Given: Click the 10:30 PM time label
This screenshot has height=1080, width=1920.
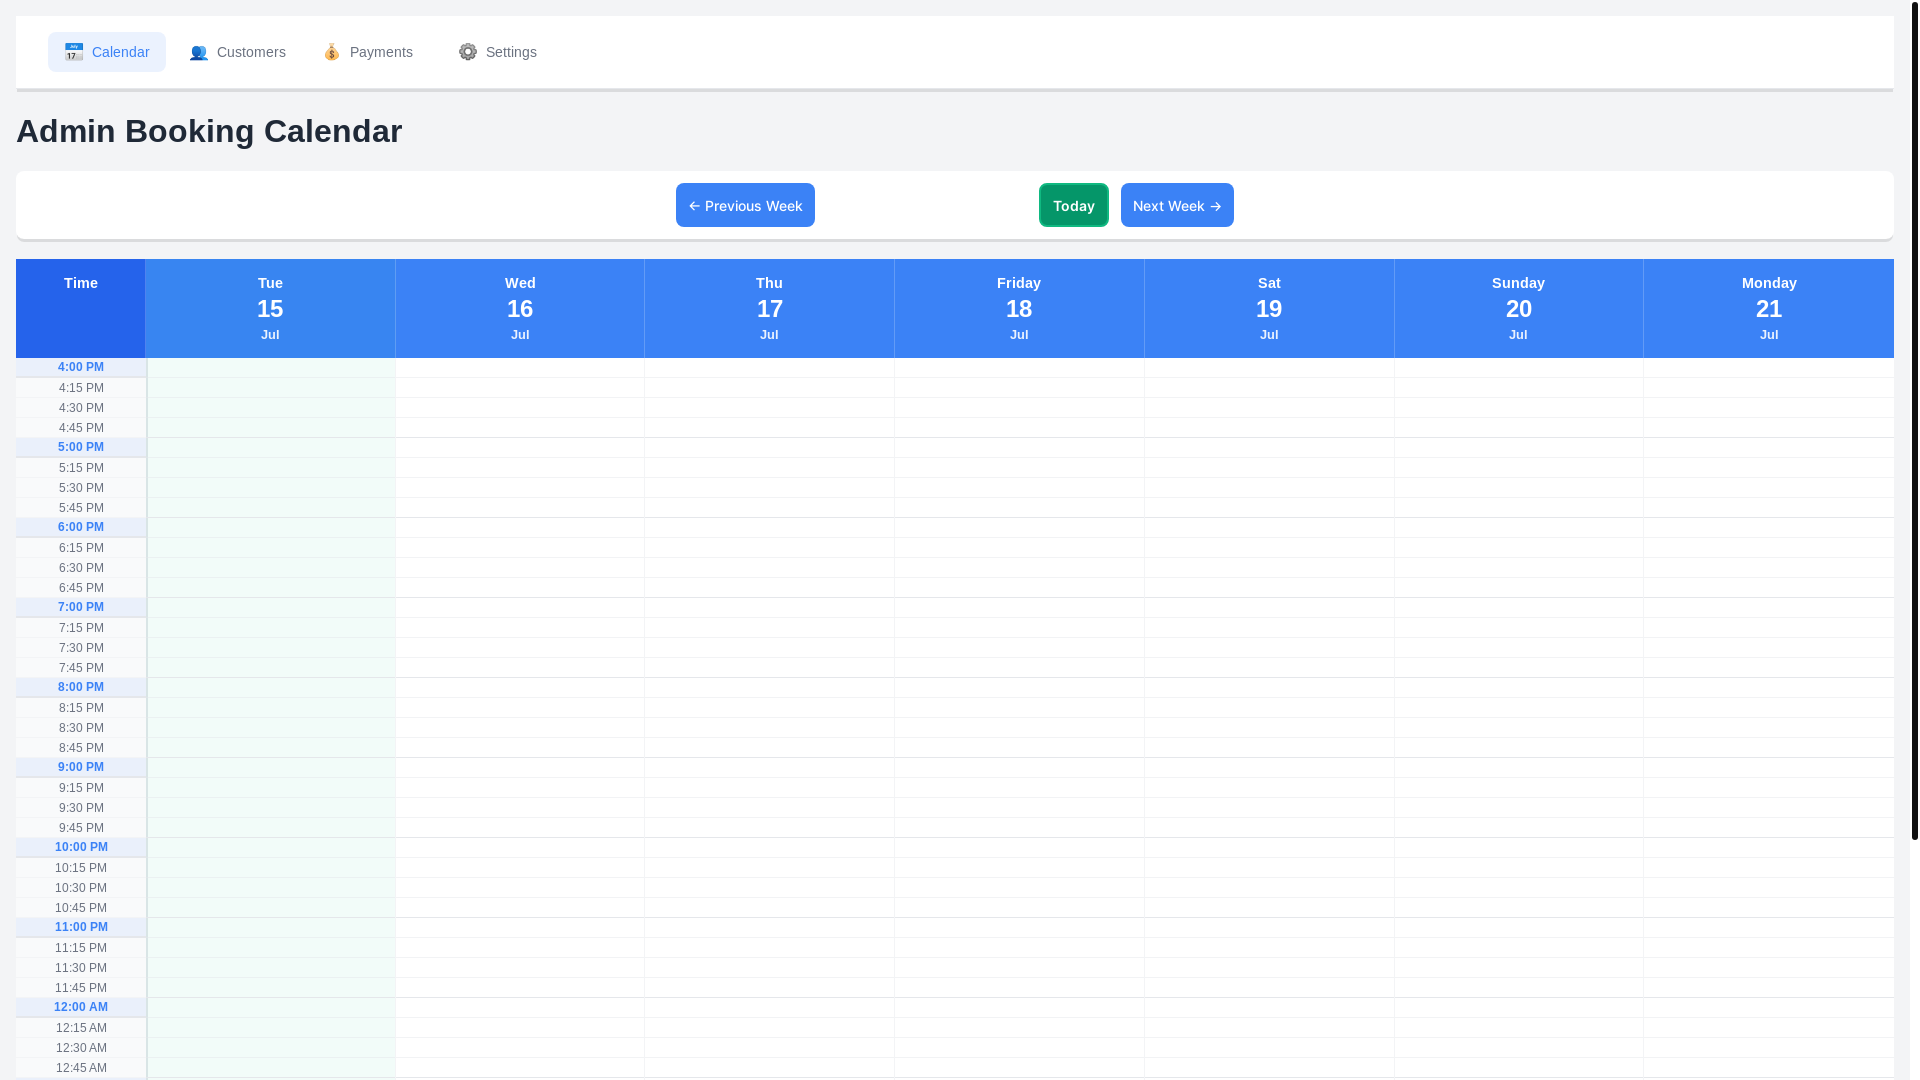Looking at the screenshot, I should point(81,888).
